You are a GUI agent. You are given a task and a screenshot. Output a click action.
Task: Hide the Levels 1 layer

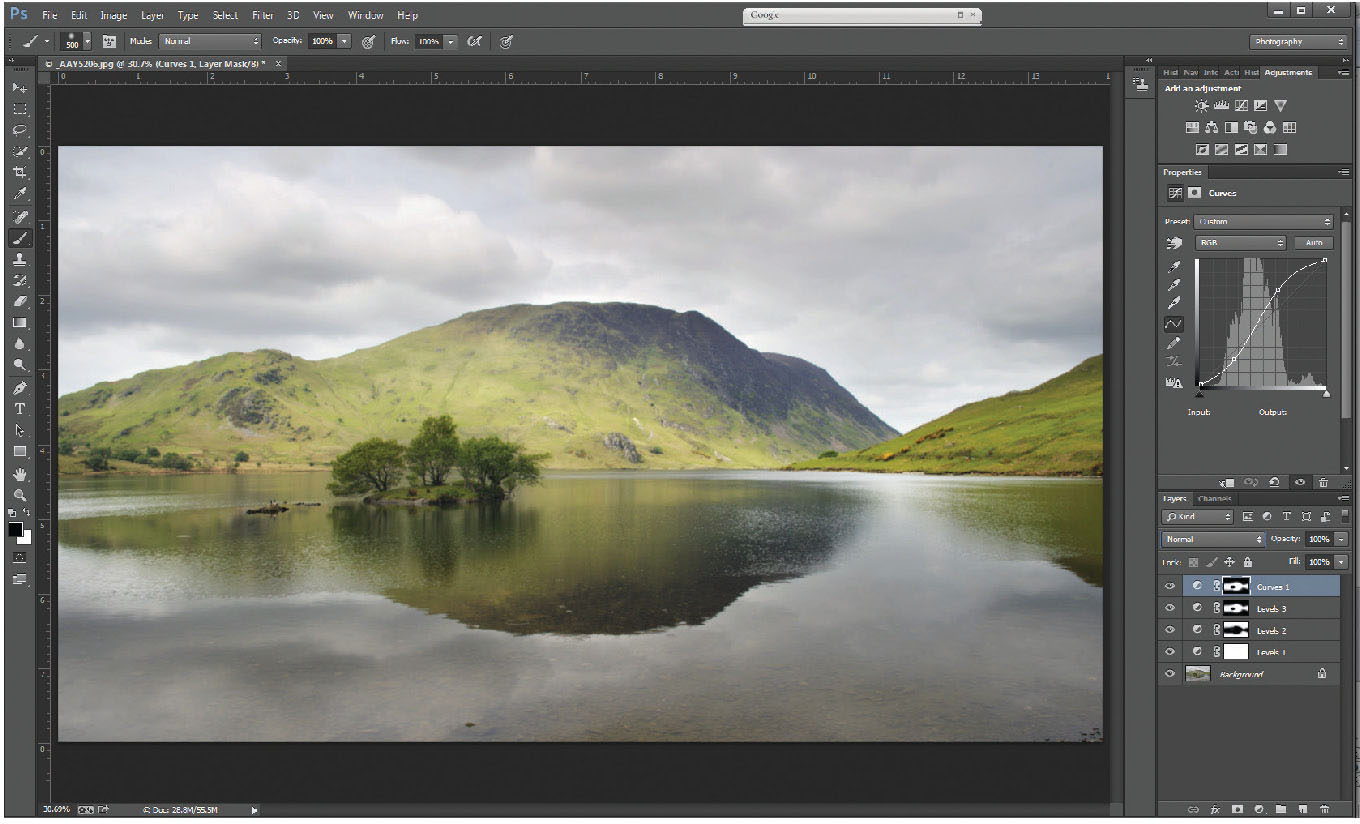(x=1170, y=652)
